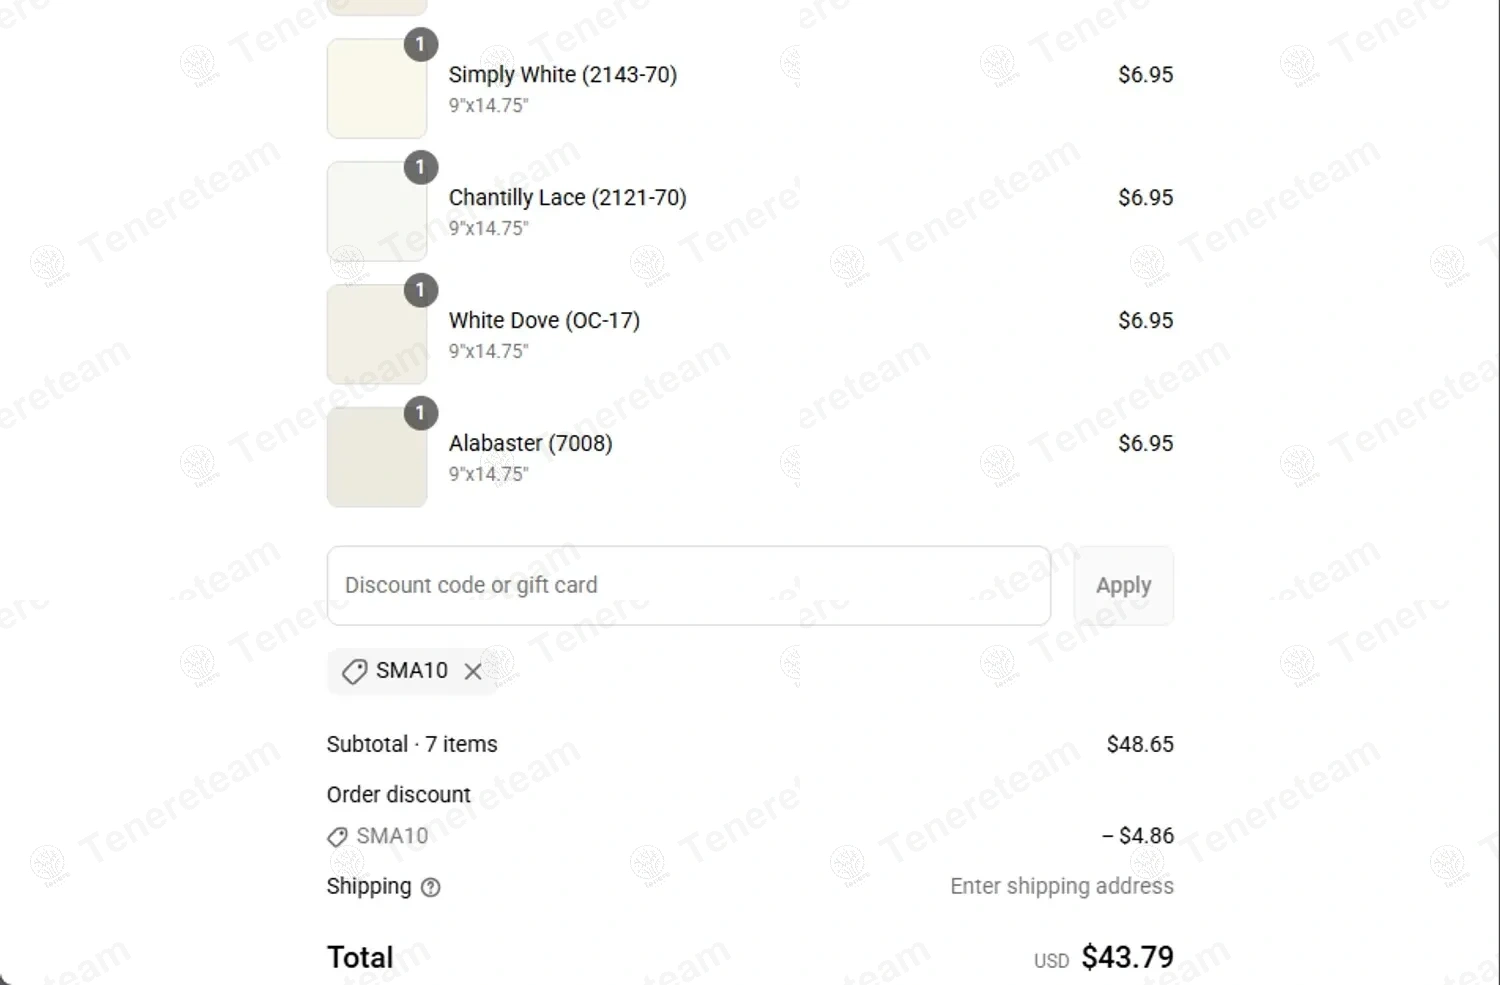Focus the Discount code or gift card field
The image size is (1500, 985).
(x=688, y=586)
